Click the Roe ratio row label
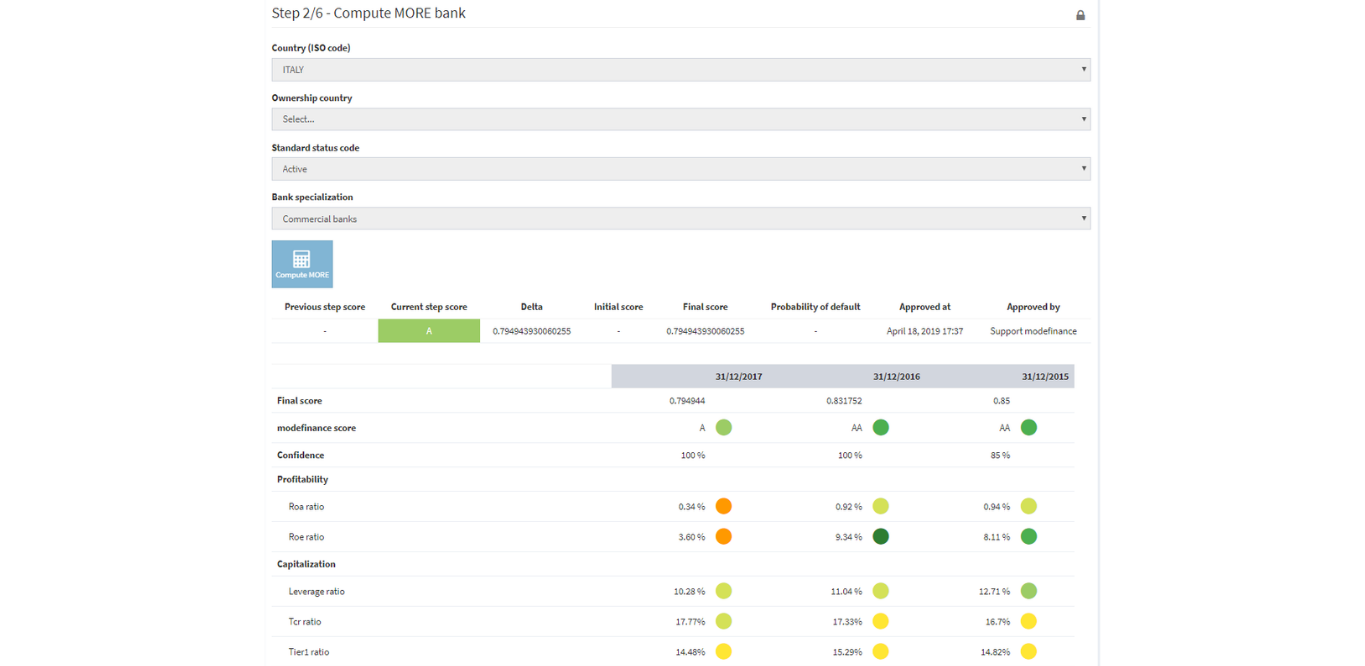This screenshot has width=1365, height=666. tap(306, 537)
